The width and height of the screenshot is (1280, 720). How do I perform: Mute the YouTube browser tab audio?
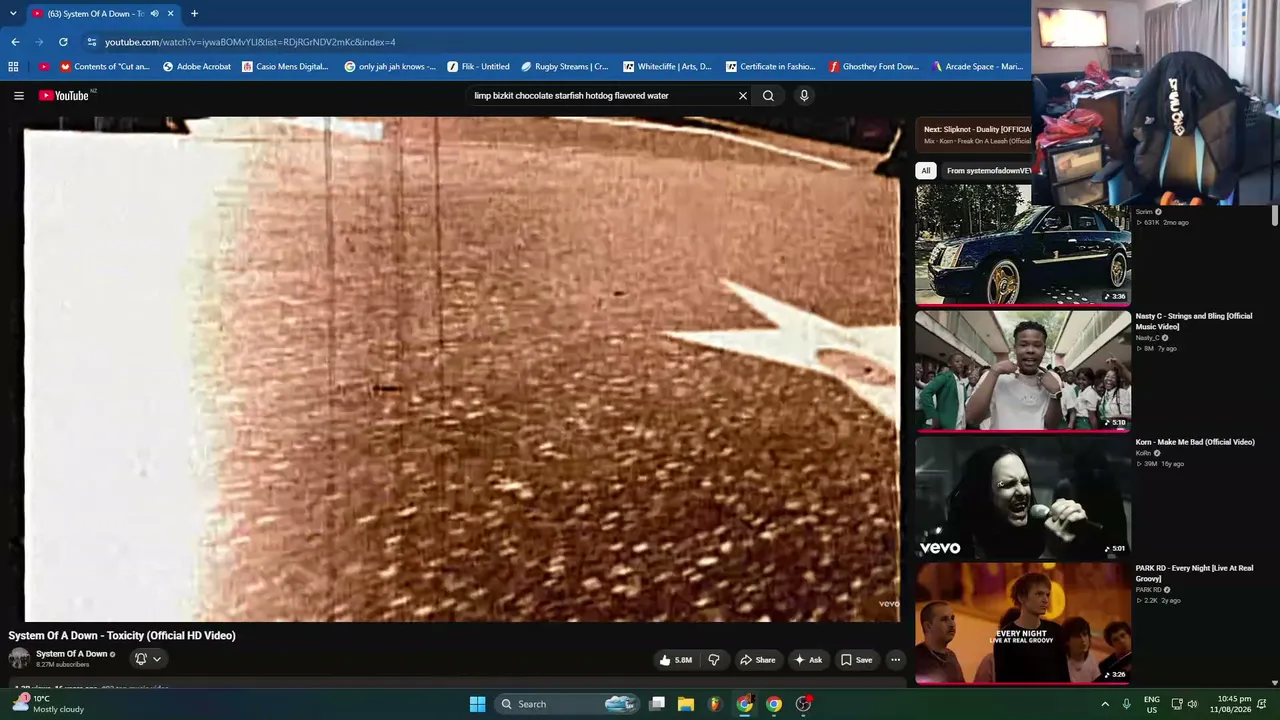[x=154, y=14]
